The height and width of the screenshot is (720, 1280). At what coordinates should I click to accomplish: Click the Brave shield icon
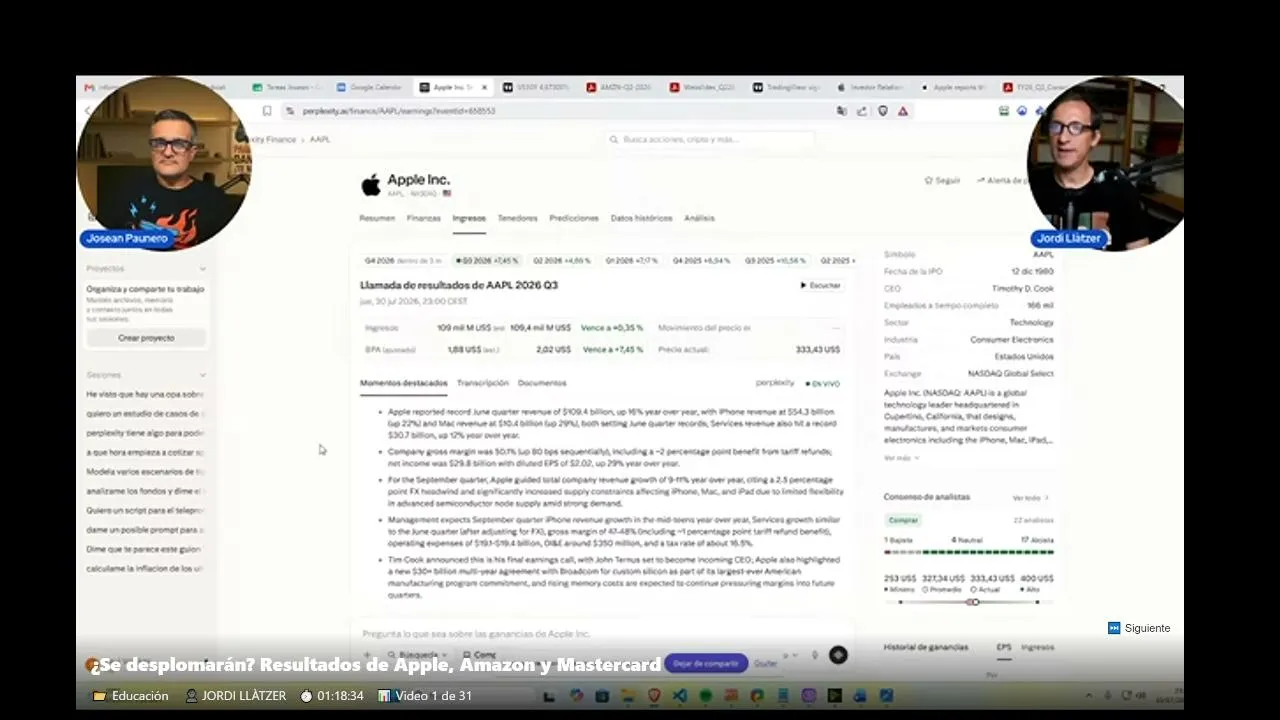pyautogui.click(x=883, y=111)
